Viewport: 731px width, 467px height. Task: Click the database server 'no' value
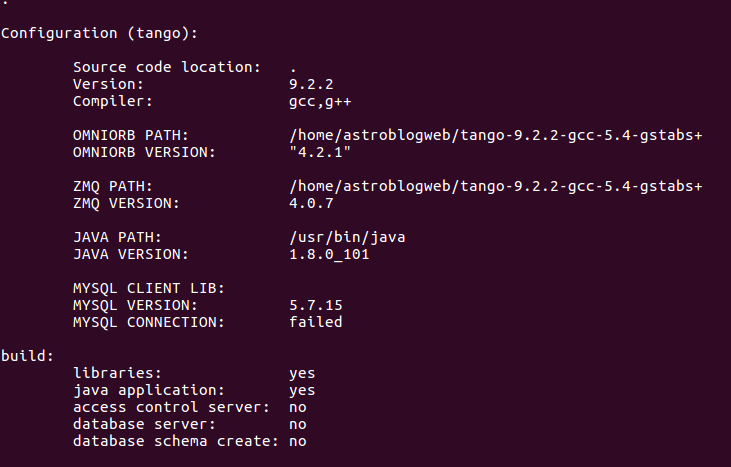[298, 425]
